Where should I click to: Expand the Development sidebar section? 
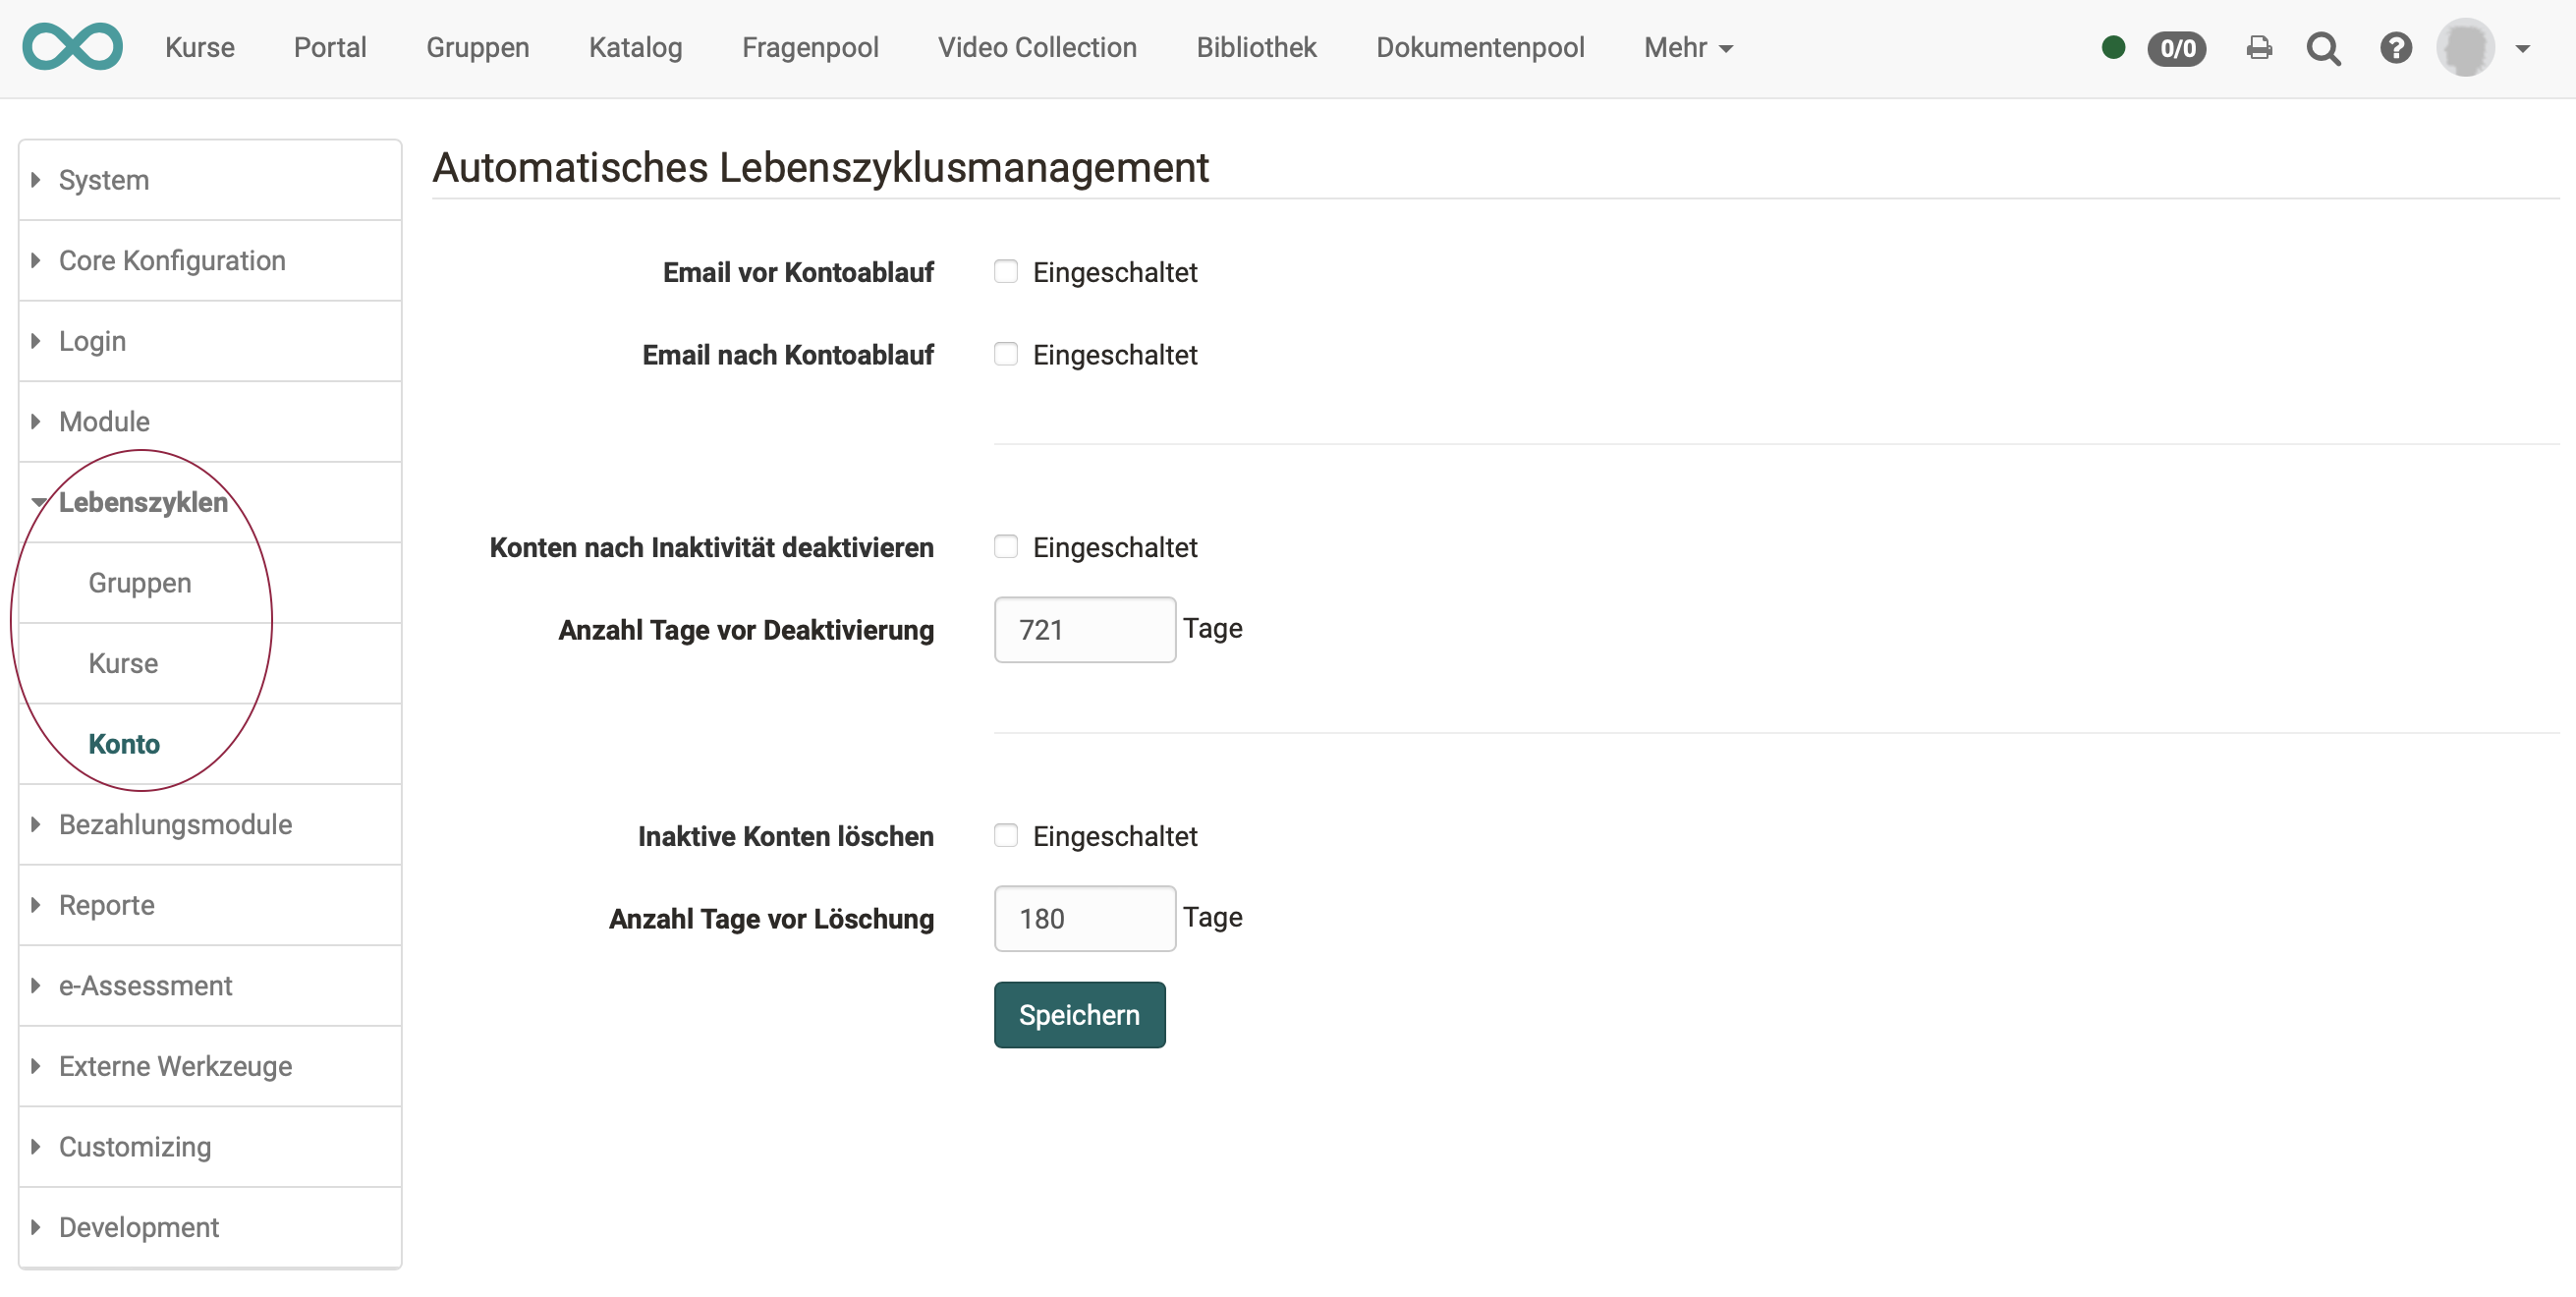[210, 1228]
